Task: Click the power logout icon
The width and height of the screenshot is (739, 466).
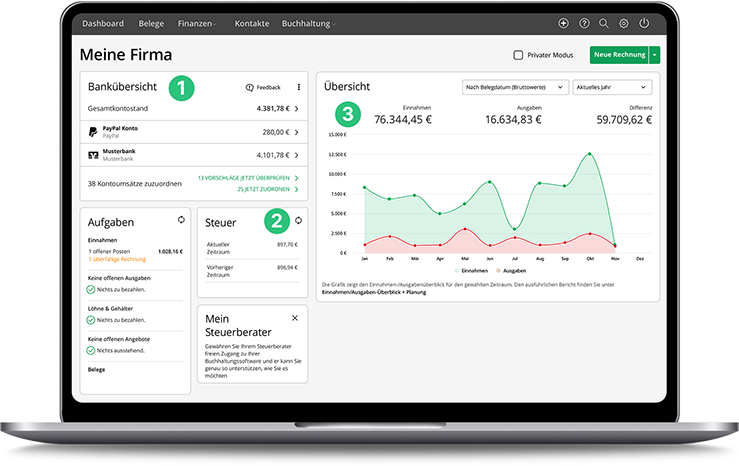Action: coord(644,23)
